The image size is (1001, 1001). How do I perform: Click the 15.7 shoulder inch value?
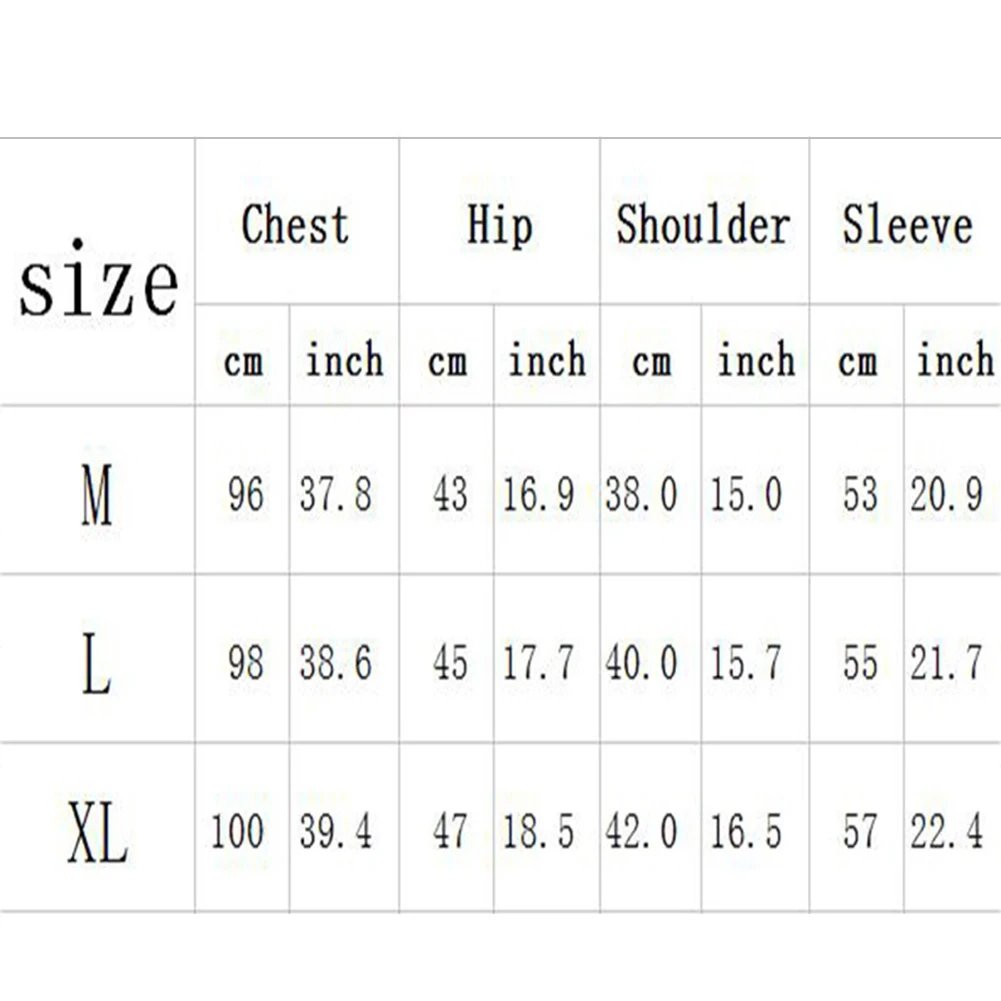[745, 663]
